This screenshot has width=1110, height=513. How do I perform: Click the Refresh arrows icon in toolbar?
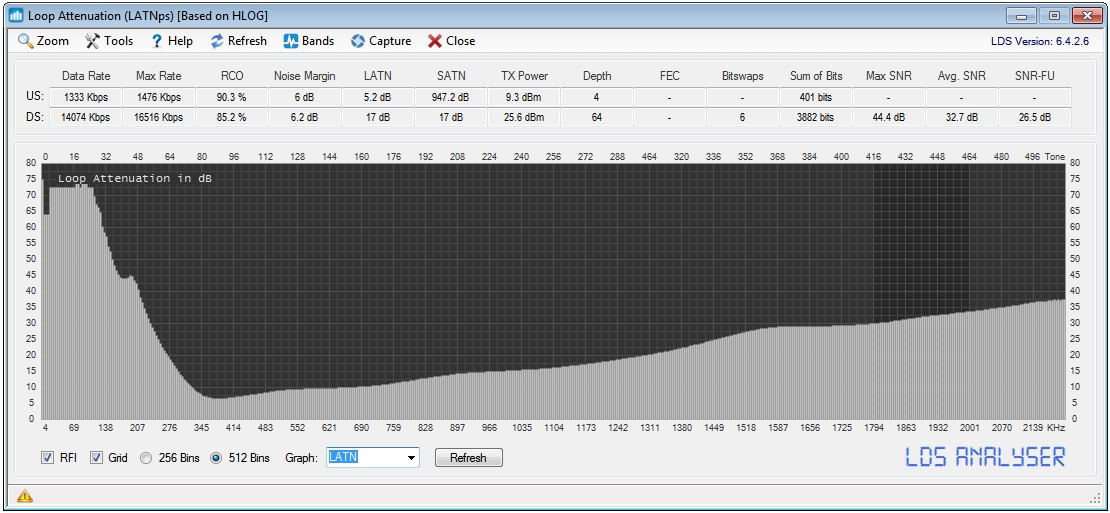point(216,41)
